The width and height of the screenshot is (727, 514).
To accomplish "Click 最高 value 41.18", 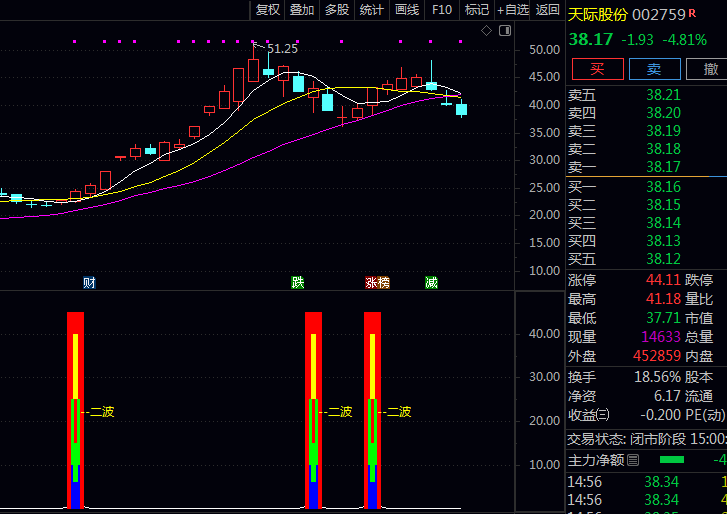I will point(663,299).
